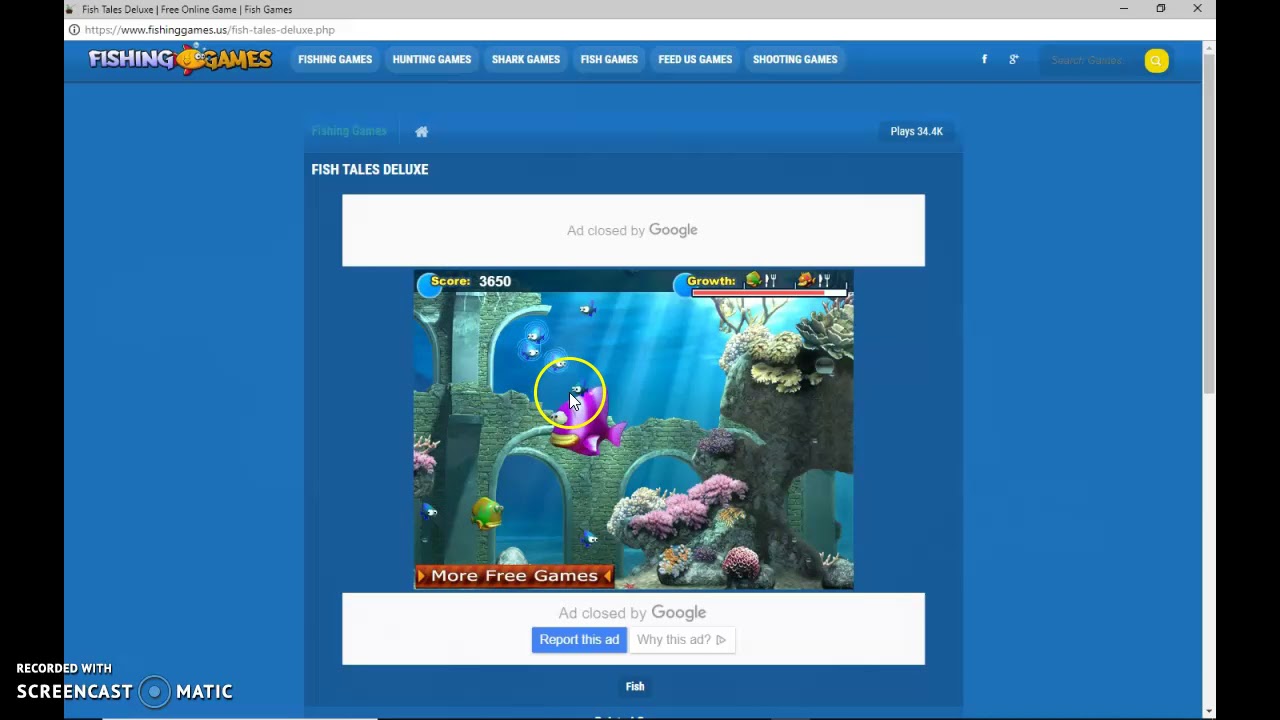Click the page URL in address bar
Screen dimensions: 1280x720
pyautogui.click(x=210, y=30)
